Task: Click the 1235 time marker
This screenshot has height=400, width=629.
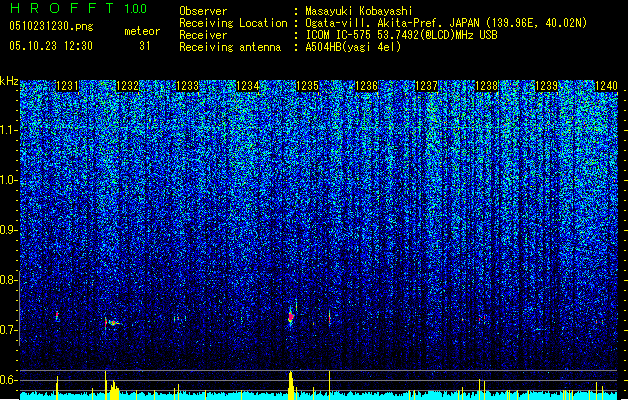Action: tap(307, 86)
